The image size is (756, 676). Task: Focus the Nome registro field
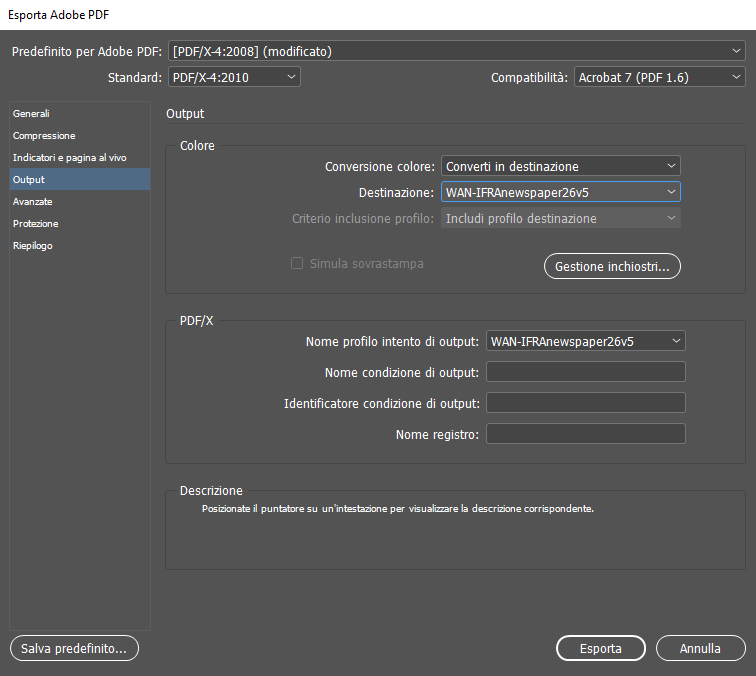click(x=586, y=434)
